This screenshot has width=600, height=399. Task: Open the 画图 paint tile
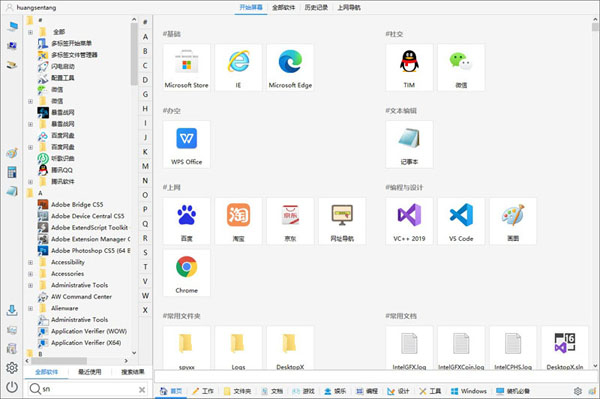tap(513, 221)
